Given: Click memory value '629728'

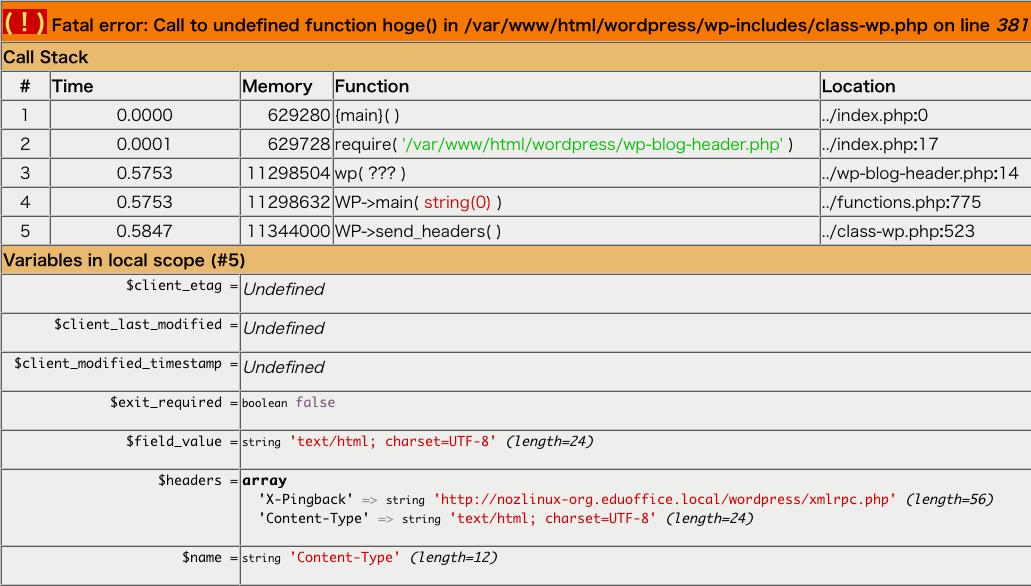Looking at the screenshot, I should (299, 144).
